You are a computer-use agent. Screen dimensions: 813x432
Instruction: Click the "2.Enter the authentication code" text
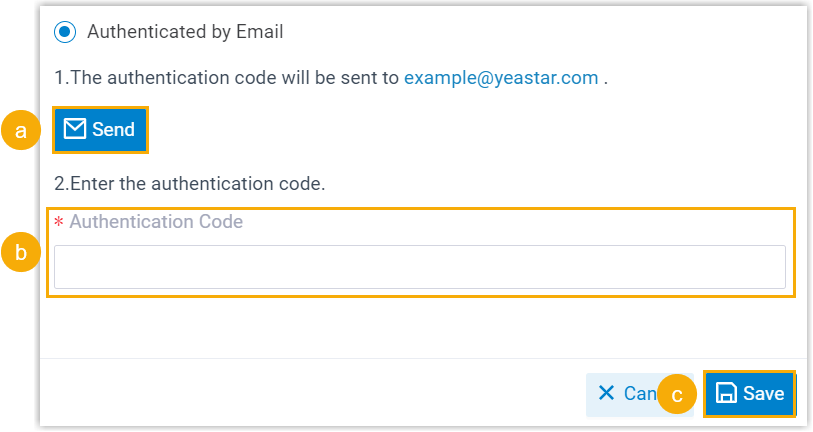pos(190,184)
